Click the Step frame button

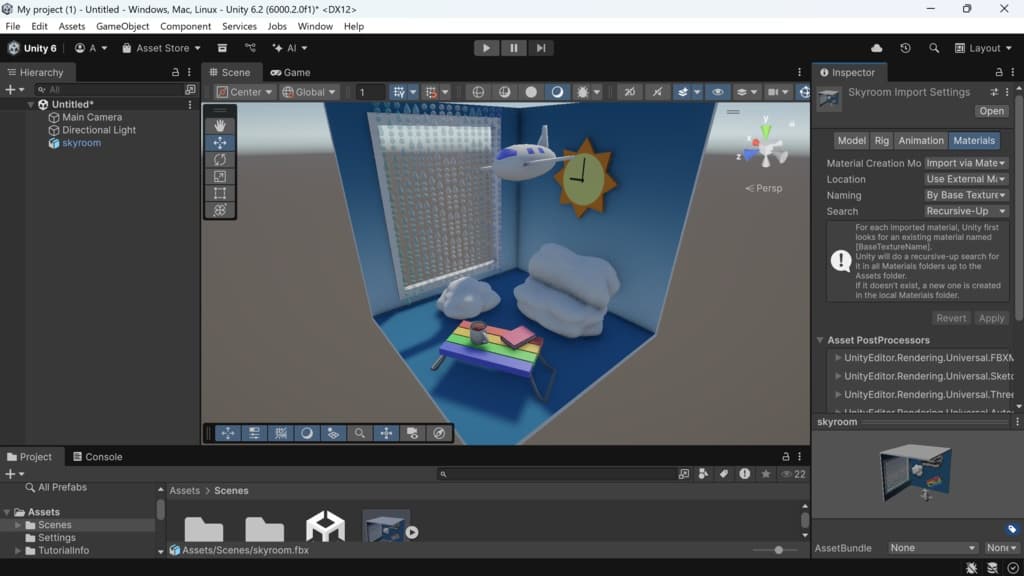pos(540,48)
